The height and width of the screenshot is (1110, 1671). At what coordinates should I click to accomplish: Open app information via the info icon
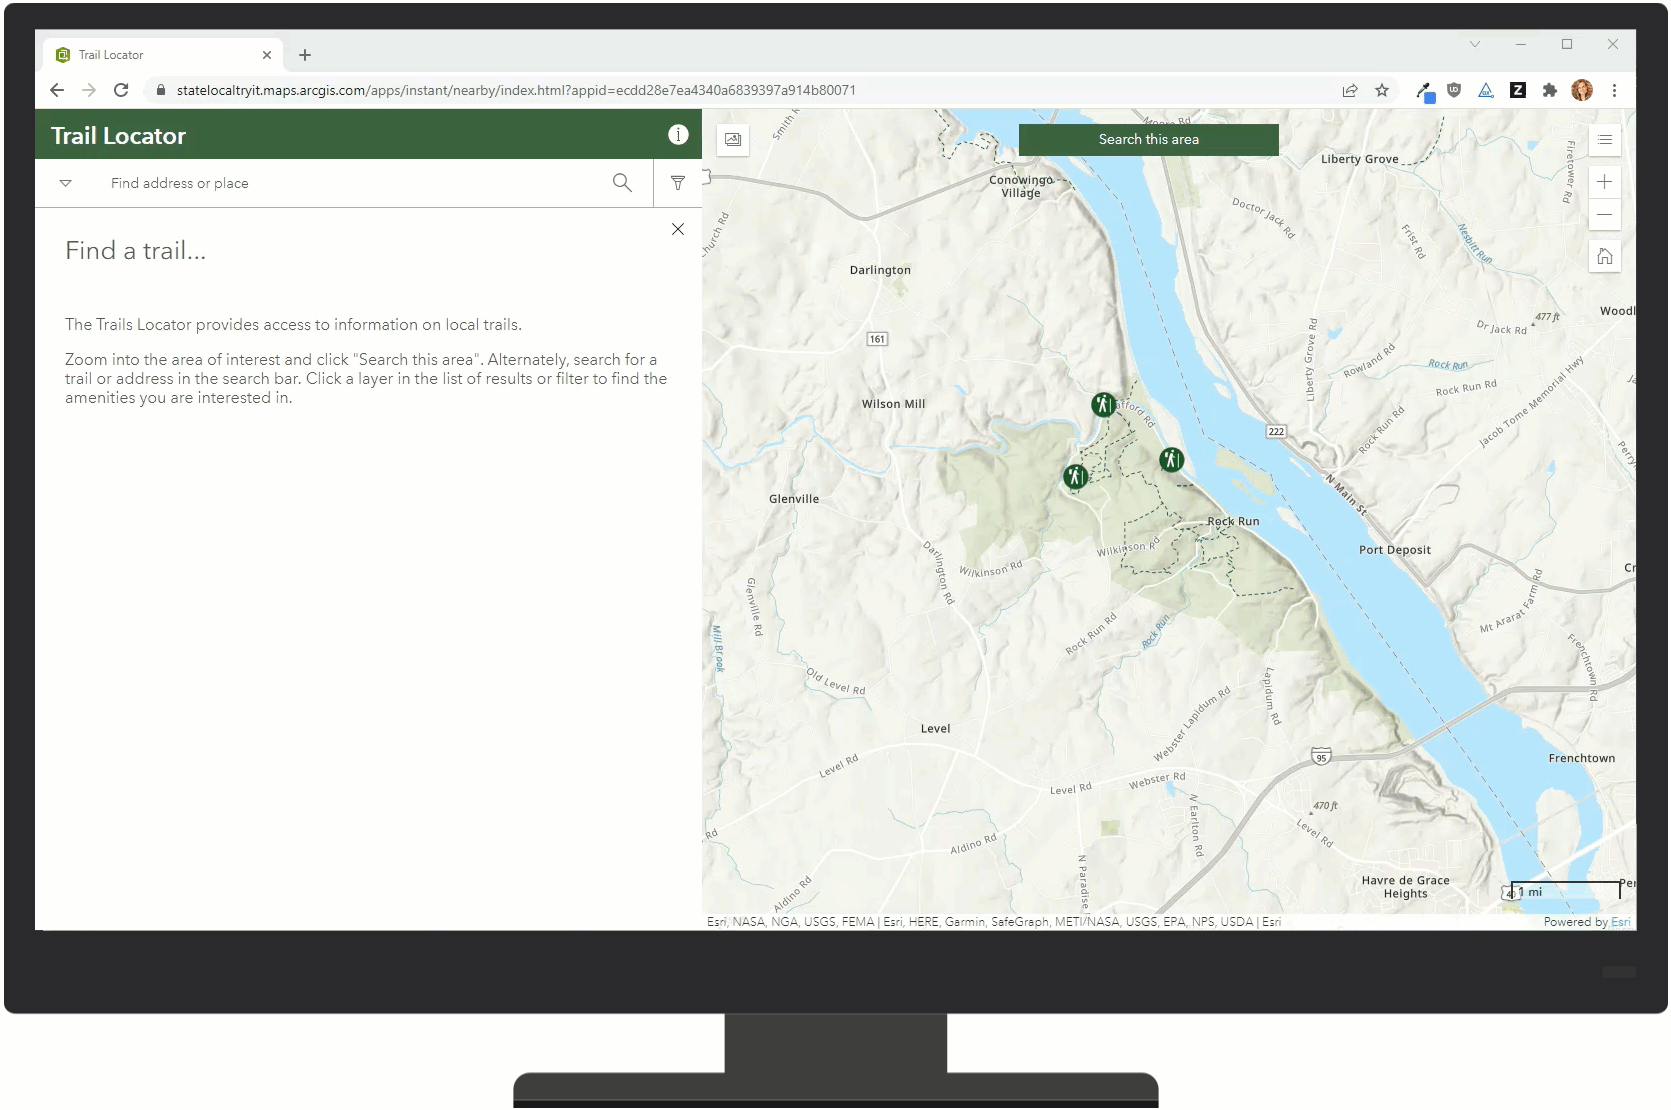coord(678,134)
